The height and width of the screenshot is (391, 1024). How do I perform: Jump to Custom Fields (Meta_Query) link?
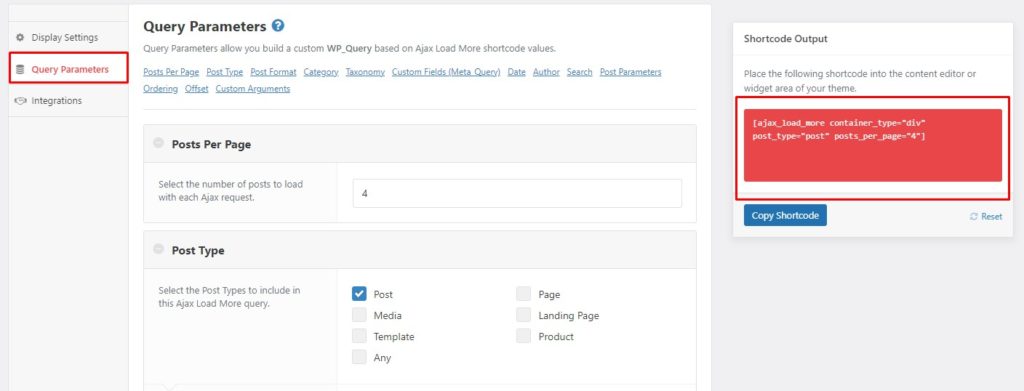click(446, 72)
